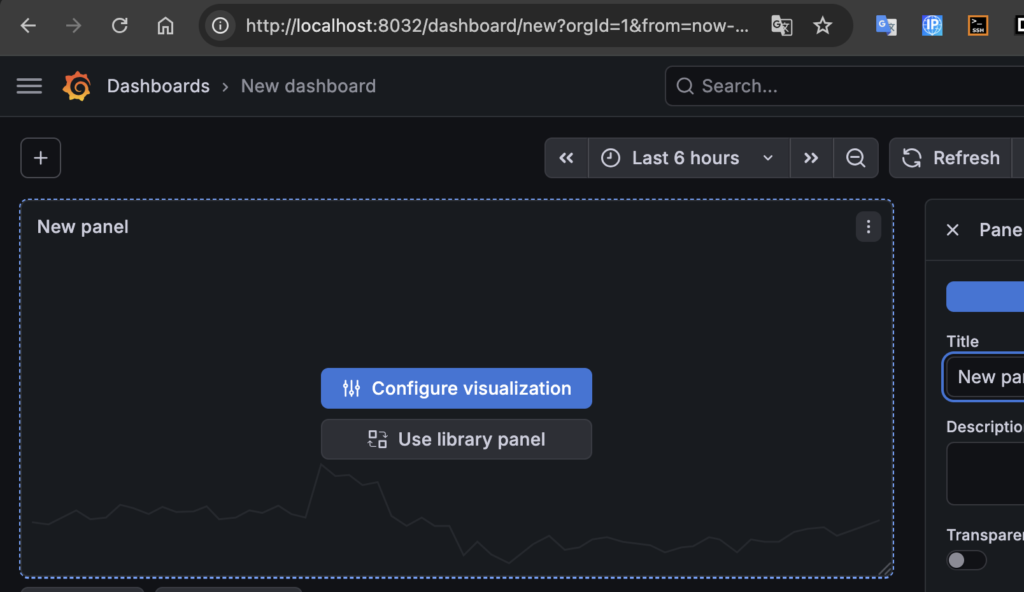
Task: Refresh the dashboard
Action: click(951, 157)
